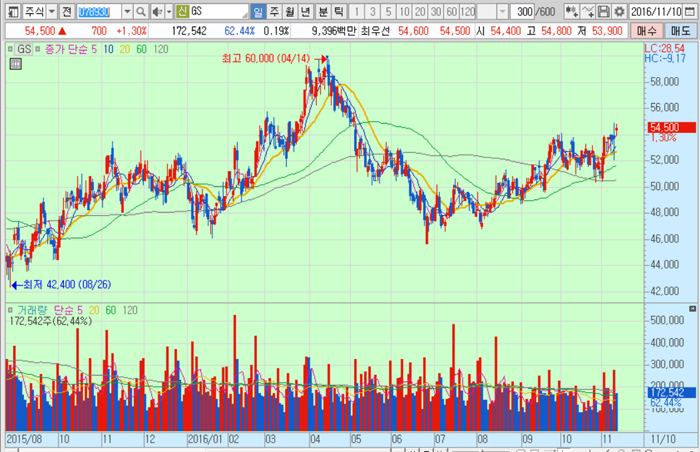Click the speaker sound icon
This screenshot has height=452, width=700.
[157, 11]
